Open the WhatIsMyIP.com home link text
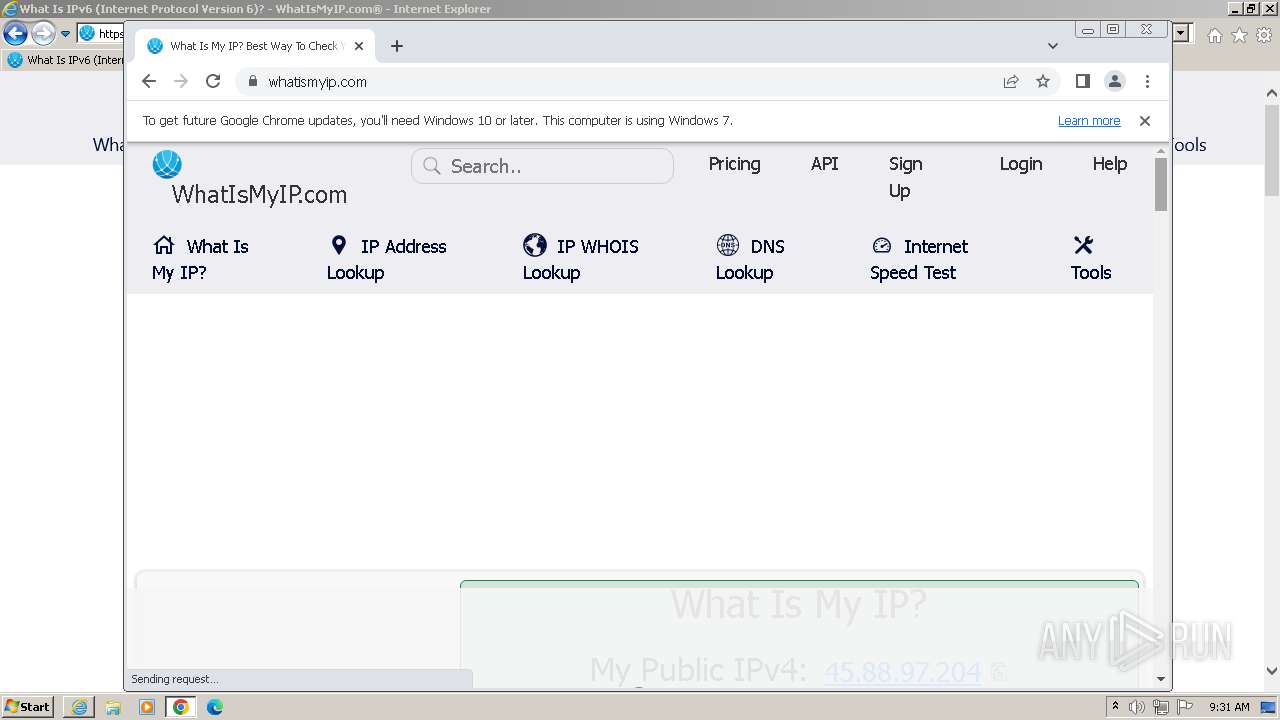The width and height of the screenshot is (1280, 720). pyautogui.click(x=259, y=195)
